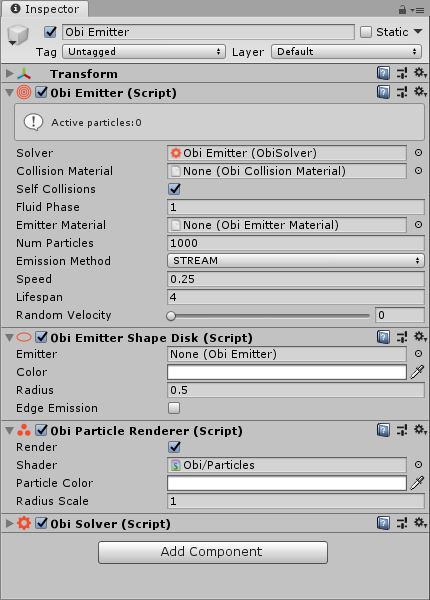
Task: Click the Random Velocity slider handle
Action: (171, 316)
